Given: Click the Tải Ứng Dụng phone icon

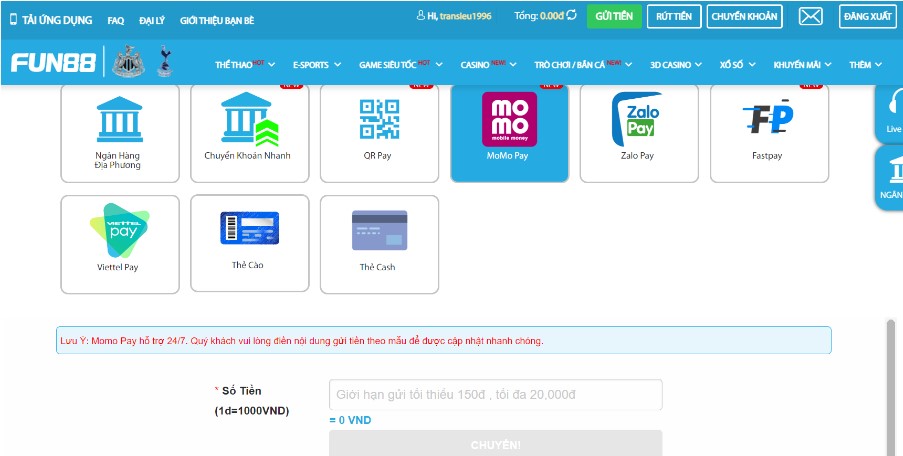Looking at the screenshot, I should coord(13,20).
